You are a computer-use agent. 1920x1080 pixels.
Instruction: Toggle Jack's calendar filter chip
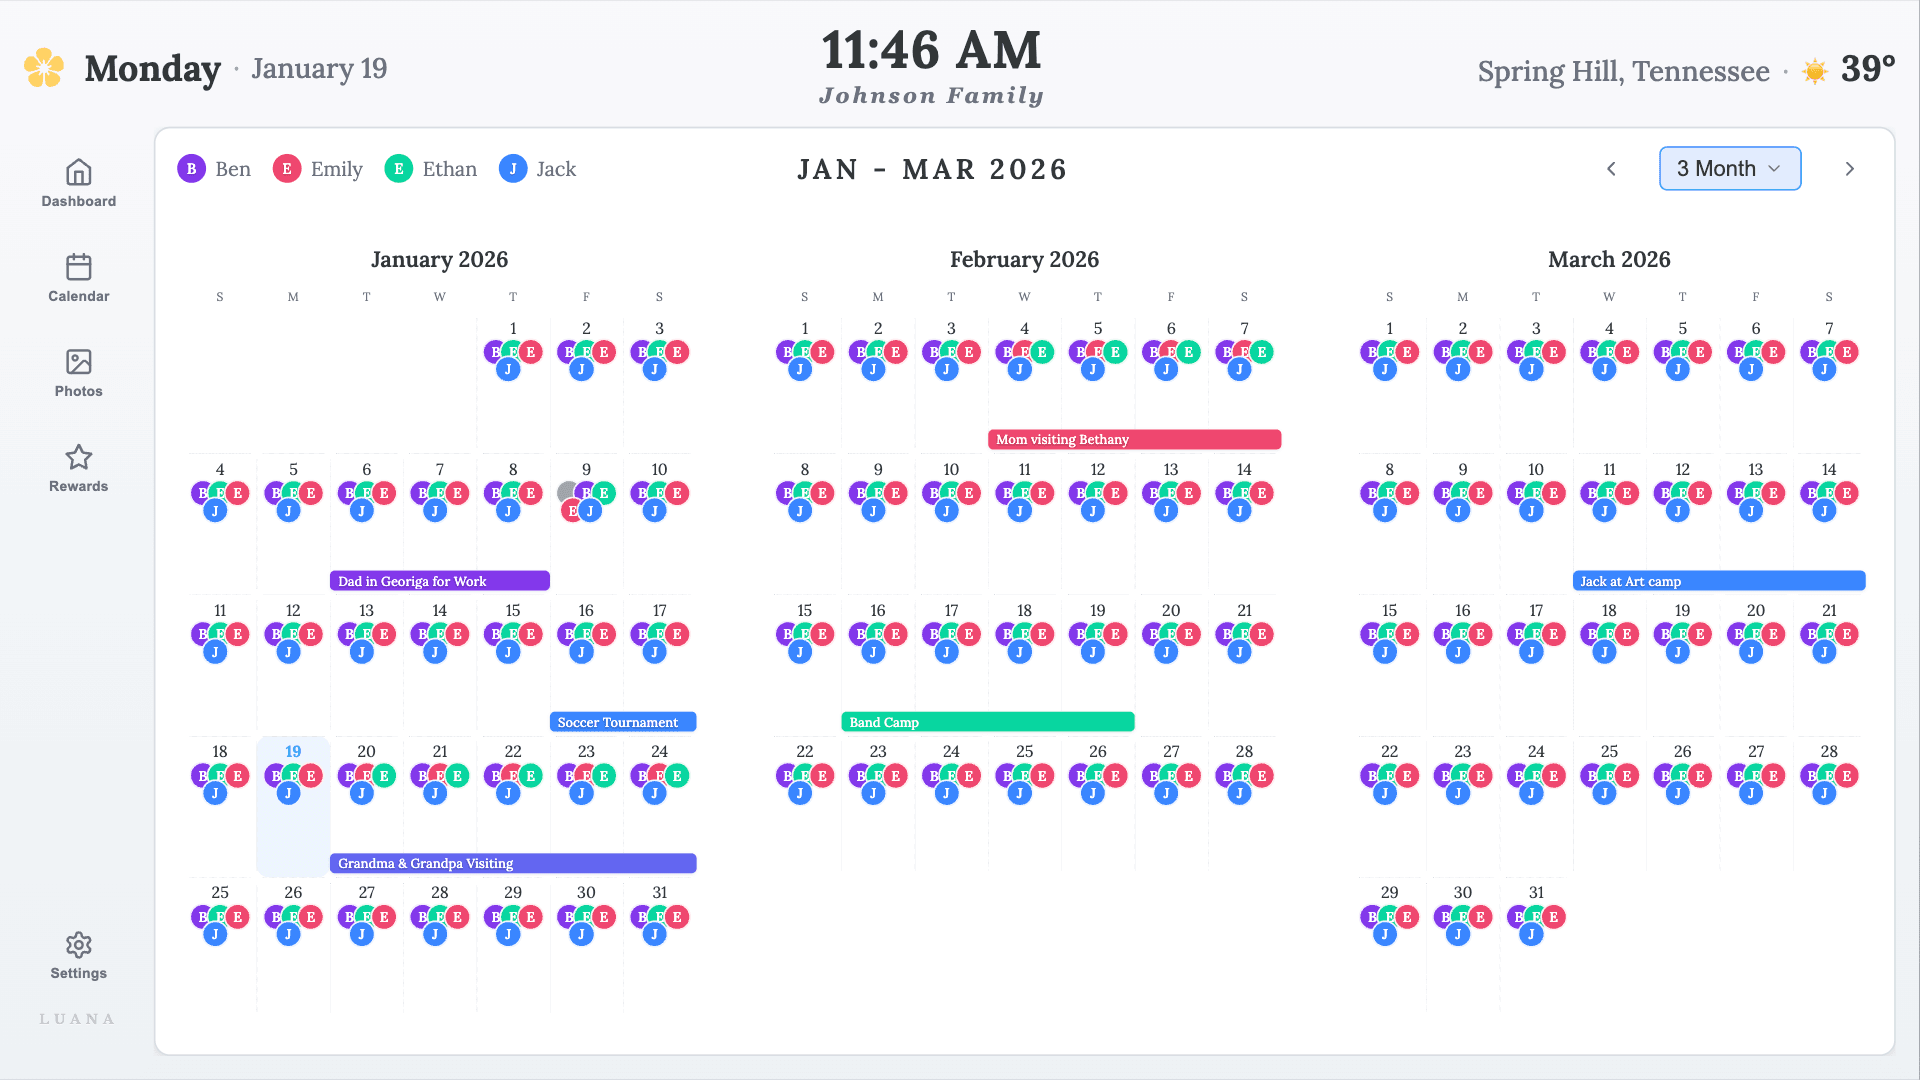(537, 168)
